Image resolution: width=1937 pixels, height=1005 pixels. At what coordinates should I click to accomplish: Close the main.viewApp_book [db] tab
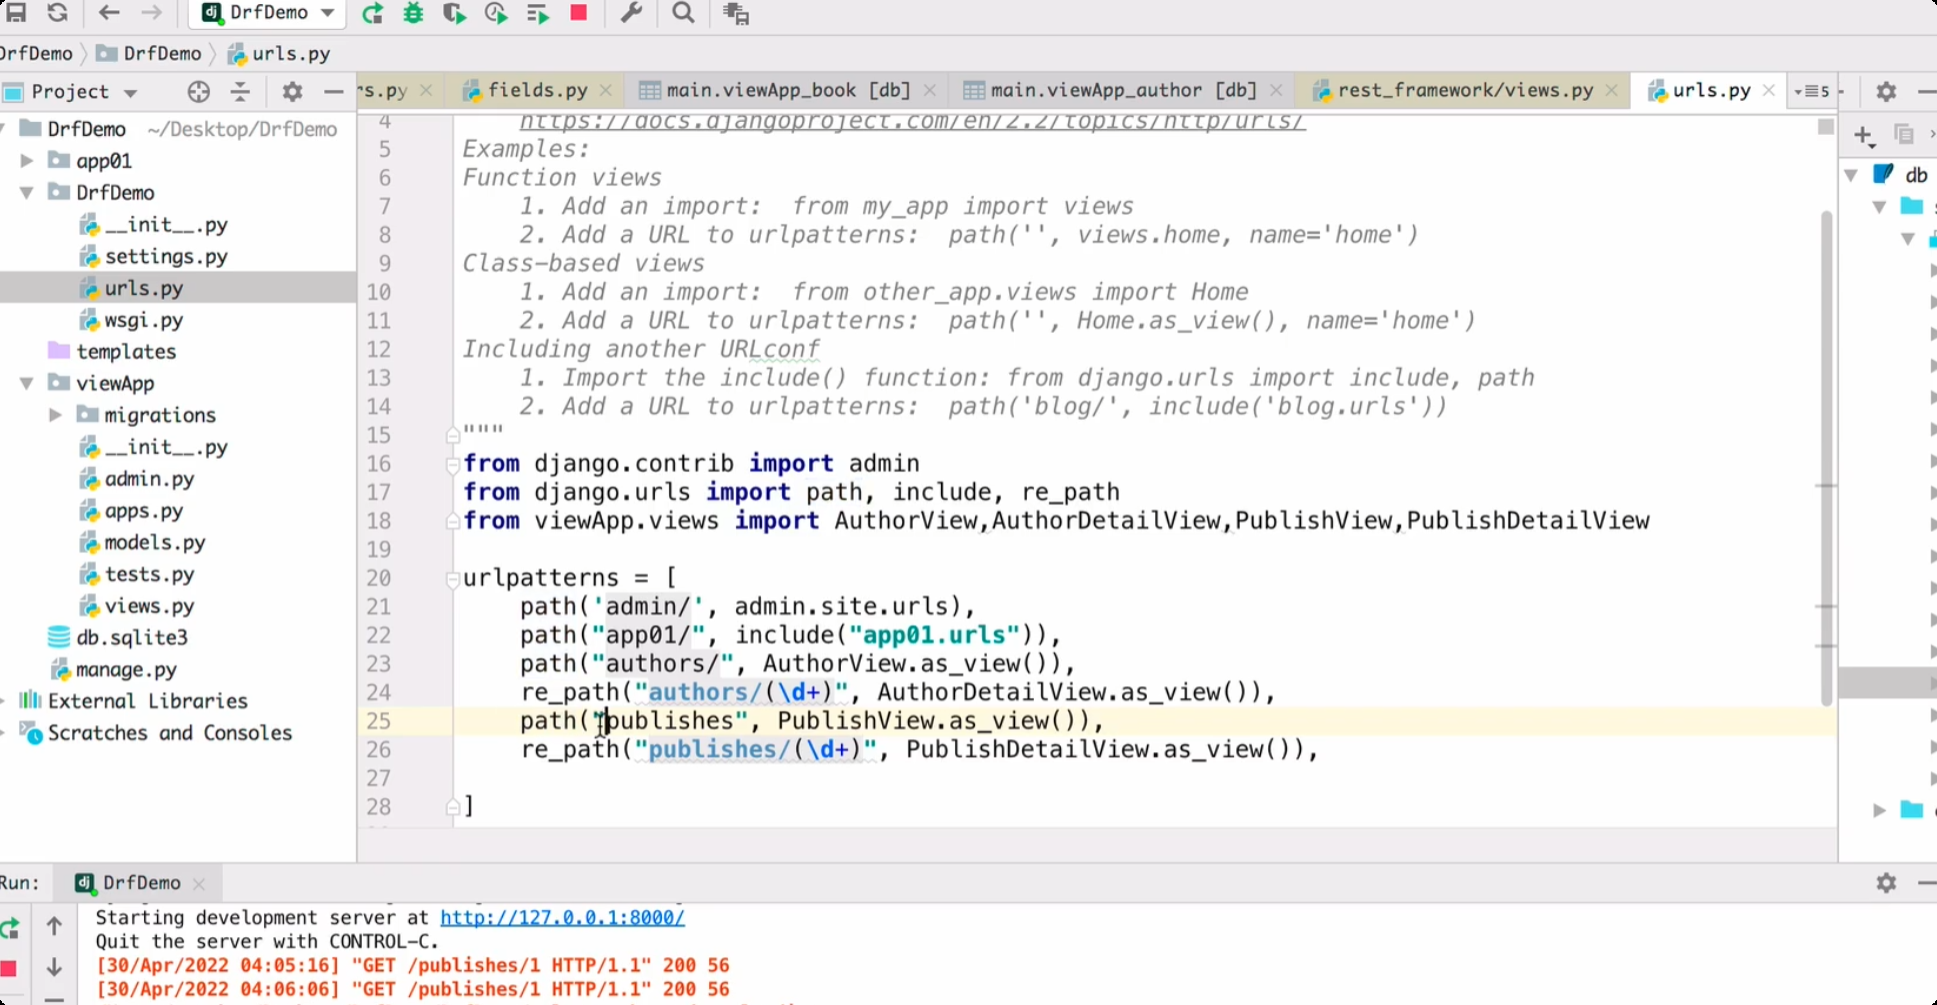930,90
